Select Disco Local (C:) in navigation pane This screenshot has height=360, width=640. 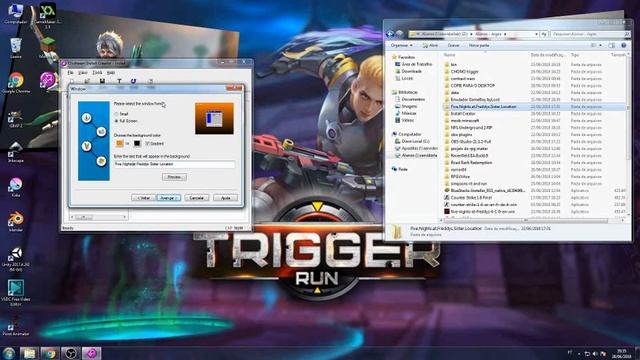pos(412,141)
